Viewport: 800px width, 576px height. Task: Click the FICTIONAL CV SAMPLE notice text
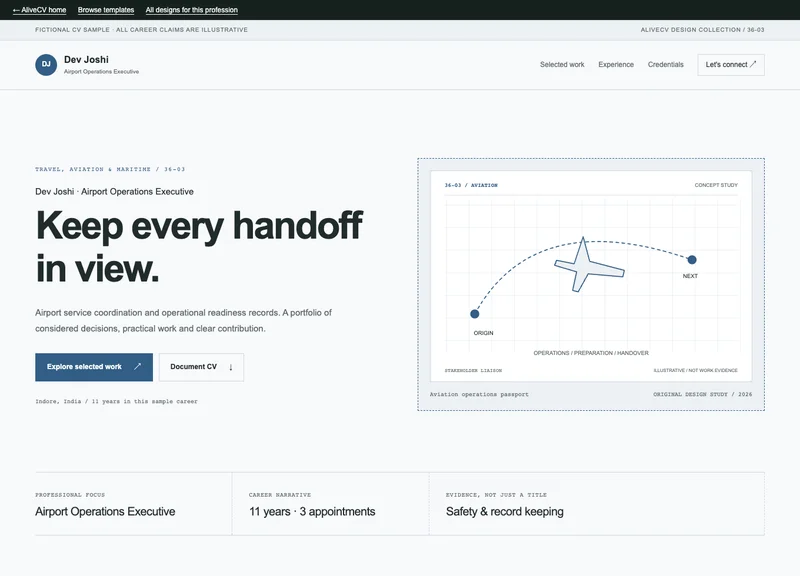coord(141,30)
